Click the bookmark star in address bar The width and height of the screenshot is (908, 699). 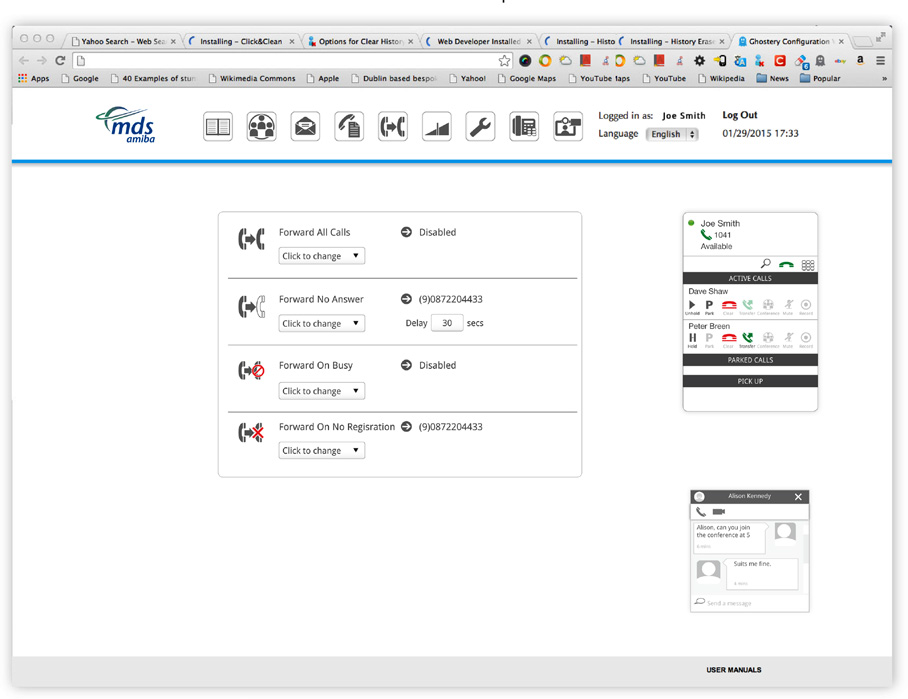tap(504, 60)
